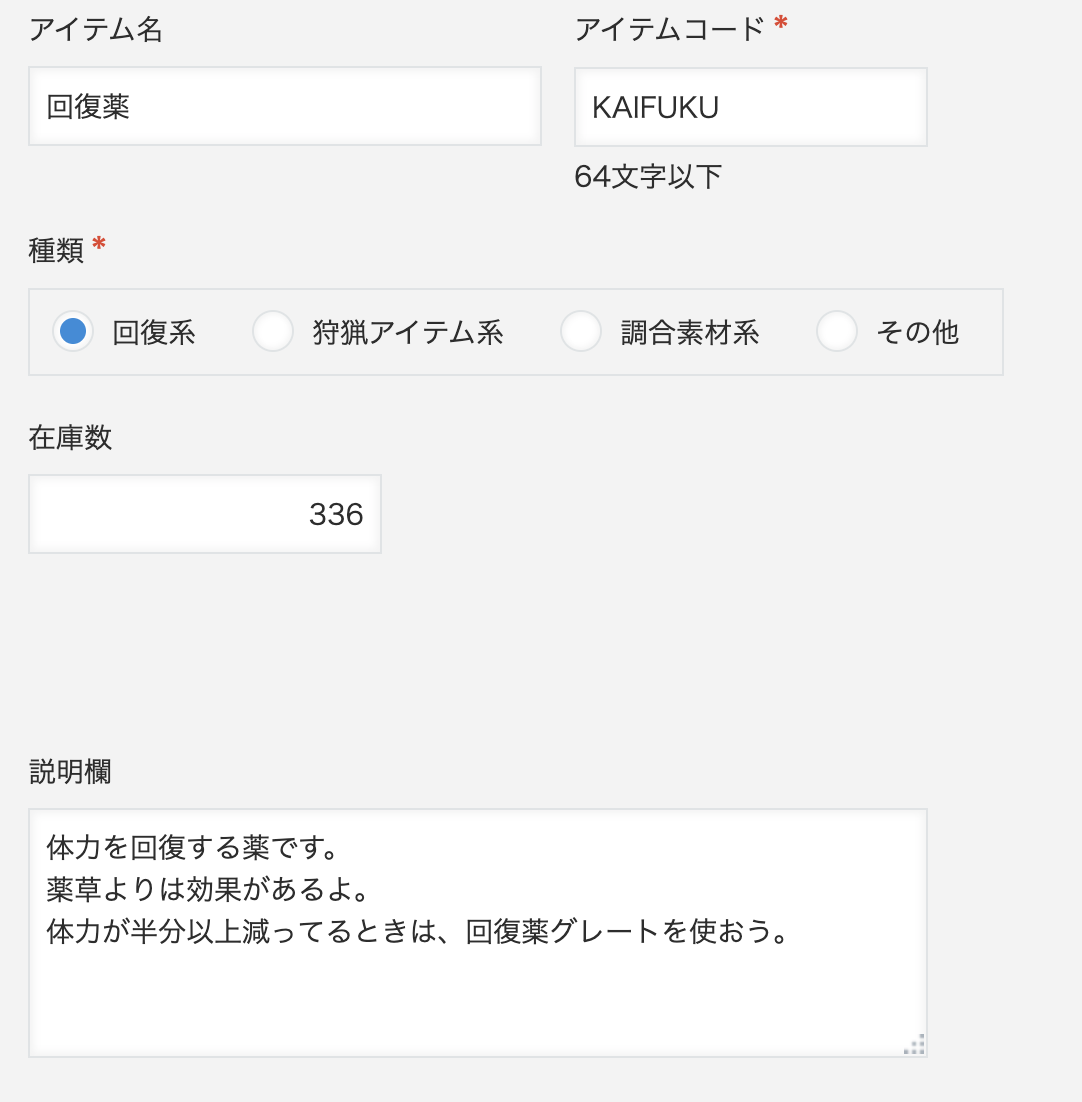
Task: Click the 在庫数 number field showing 336
Action: [x=204, y=514]
